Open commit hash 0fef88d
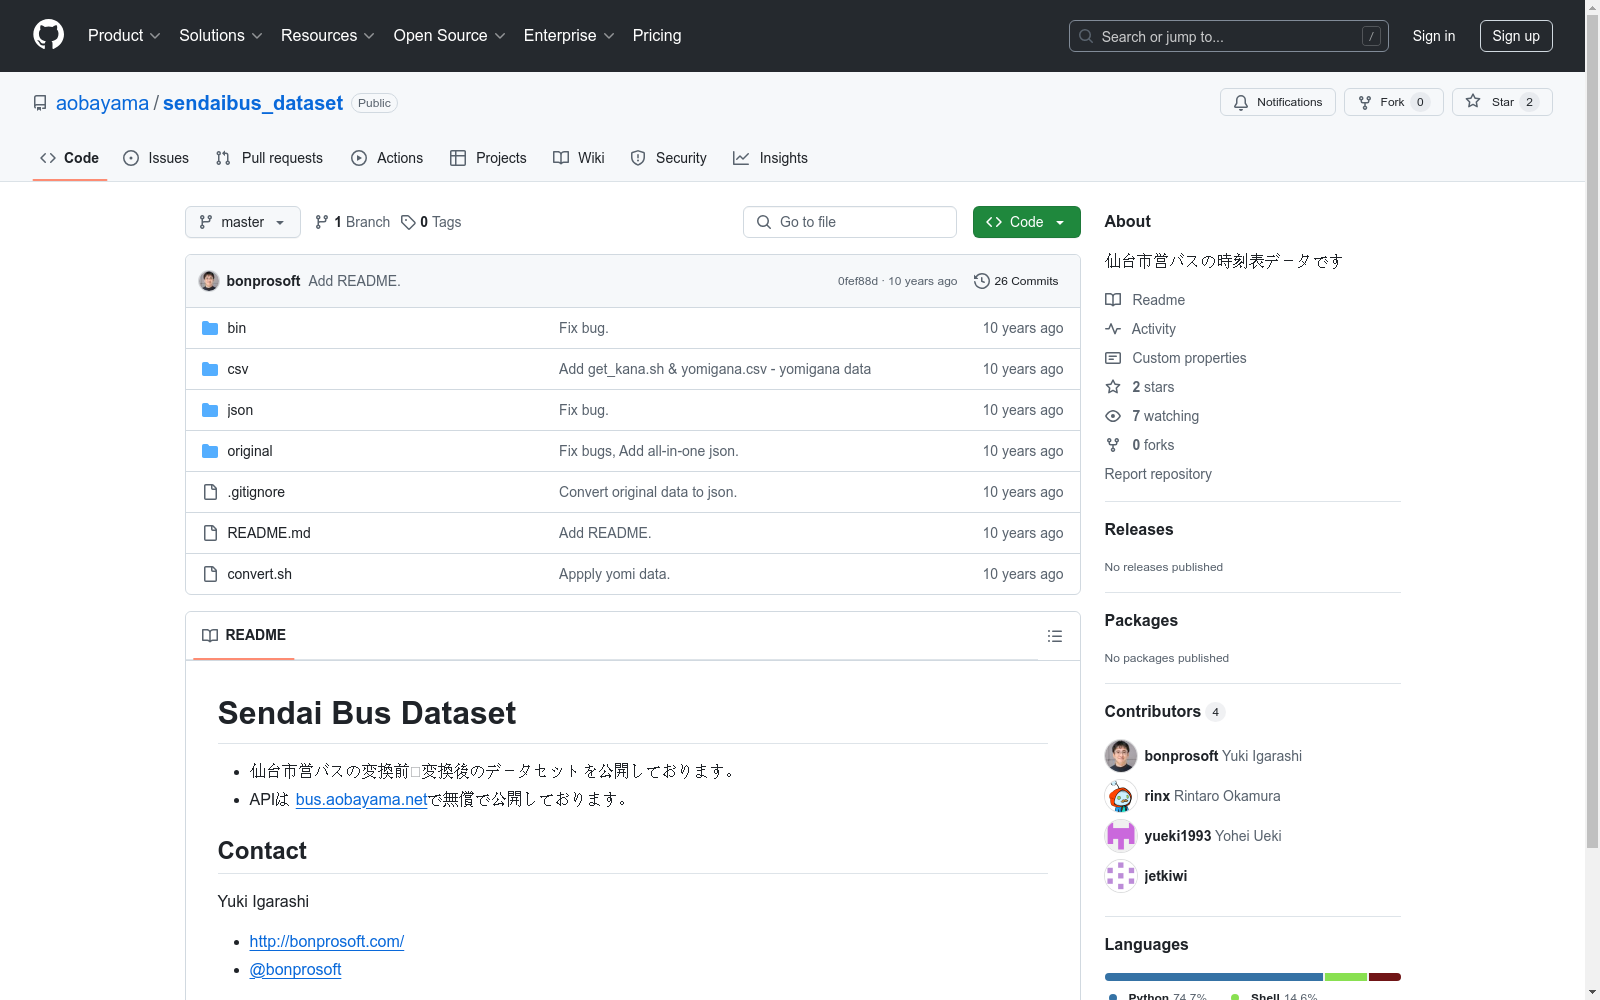Viewport: 1600px width, 1000px height. click(x=857, y=281)
